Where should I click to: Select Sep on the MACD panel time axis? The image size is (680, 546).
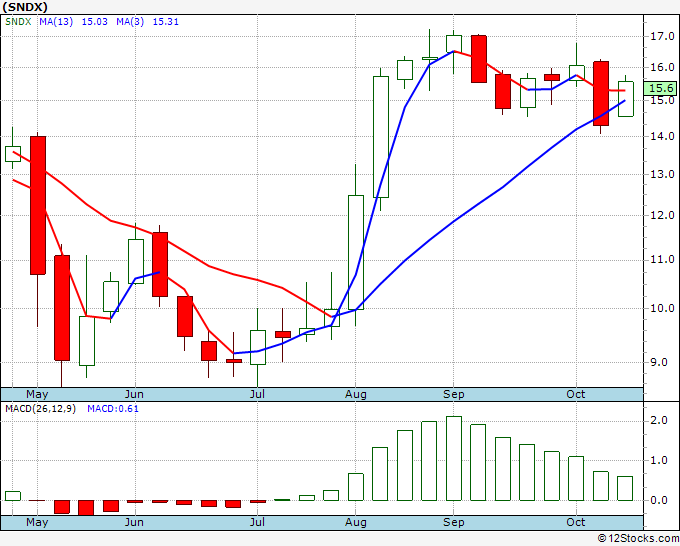(x=454, y=522)
